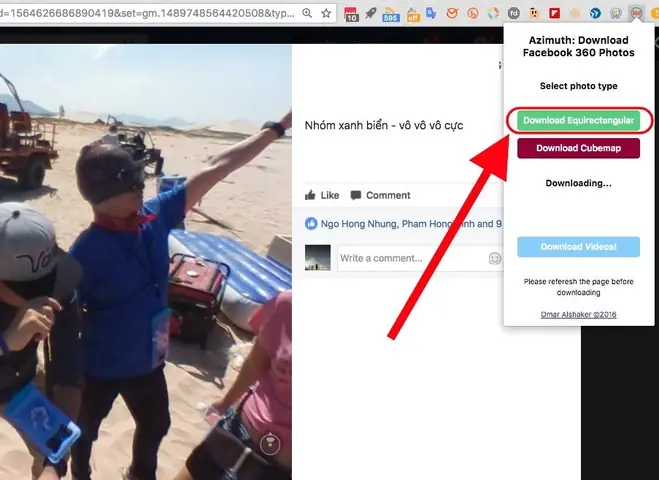The height and width of the screenshot is (480, 659).
Task: Click the 'Select photo type' label
Action: click(x=578, y=86)
